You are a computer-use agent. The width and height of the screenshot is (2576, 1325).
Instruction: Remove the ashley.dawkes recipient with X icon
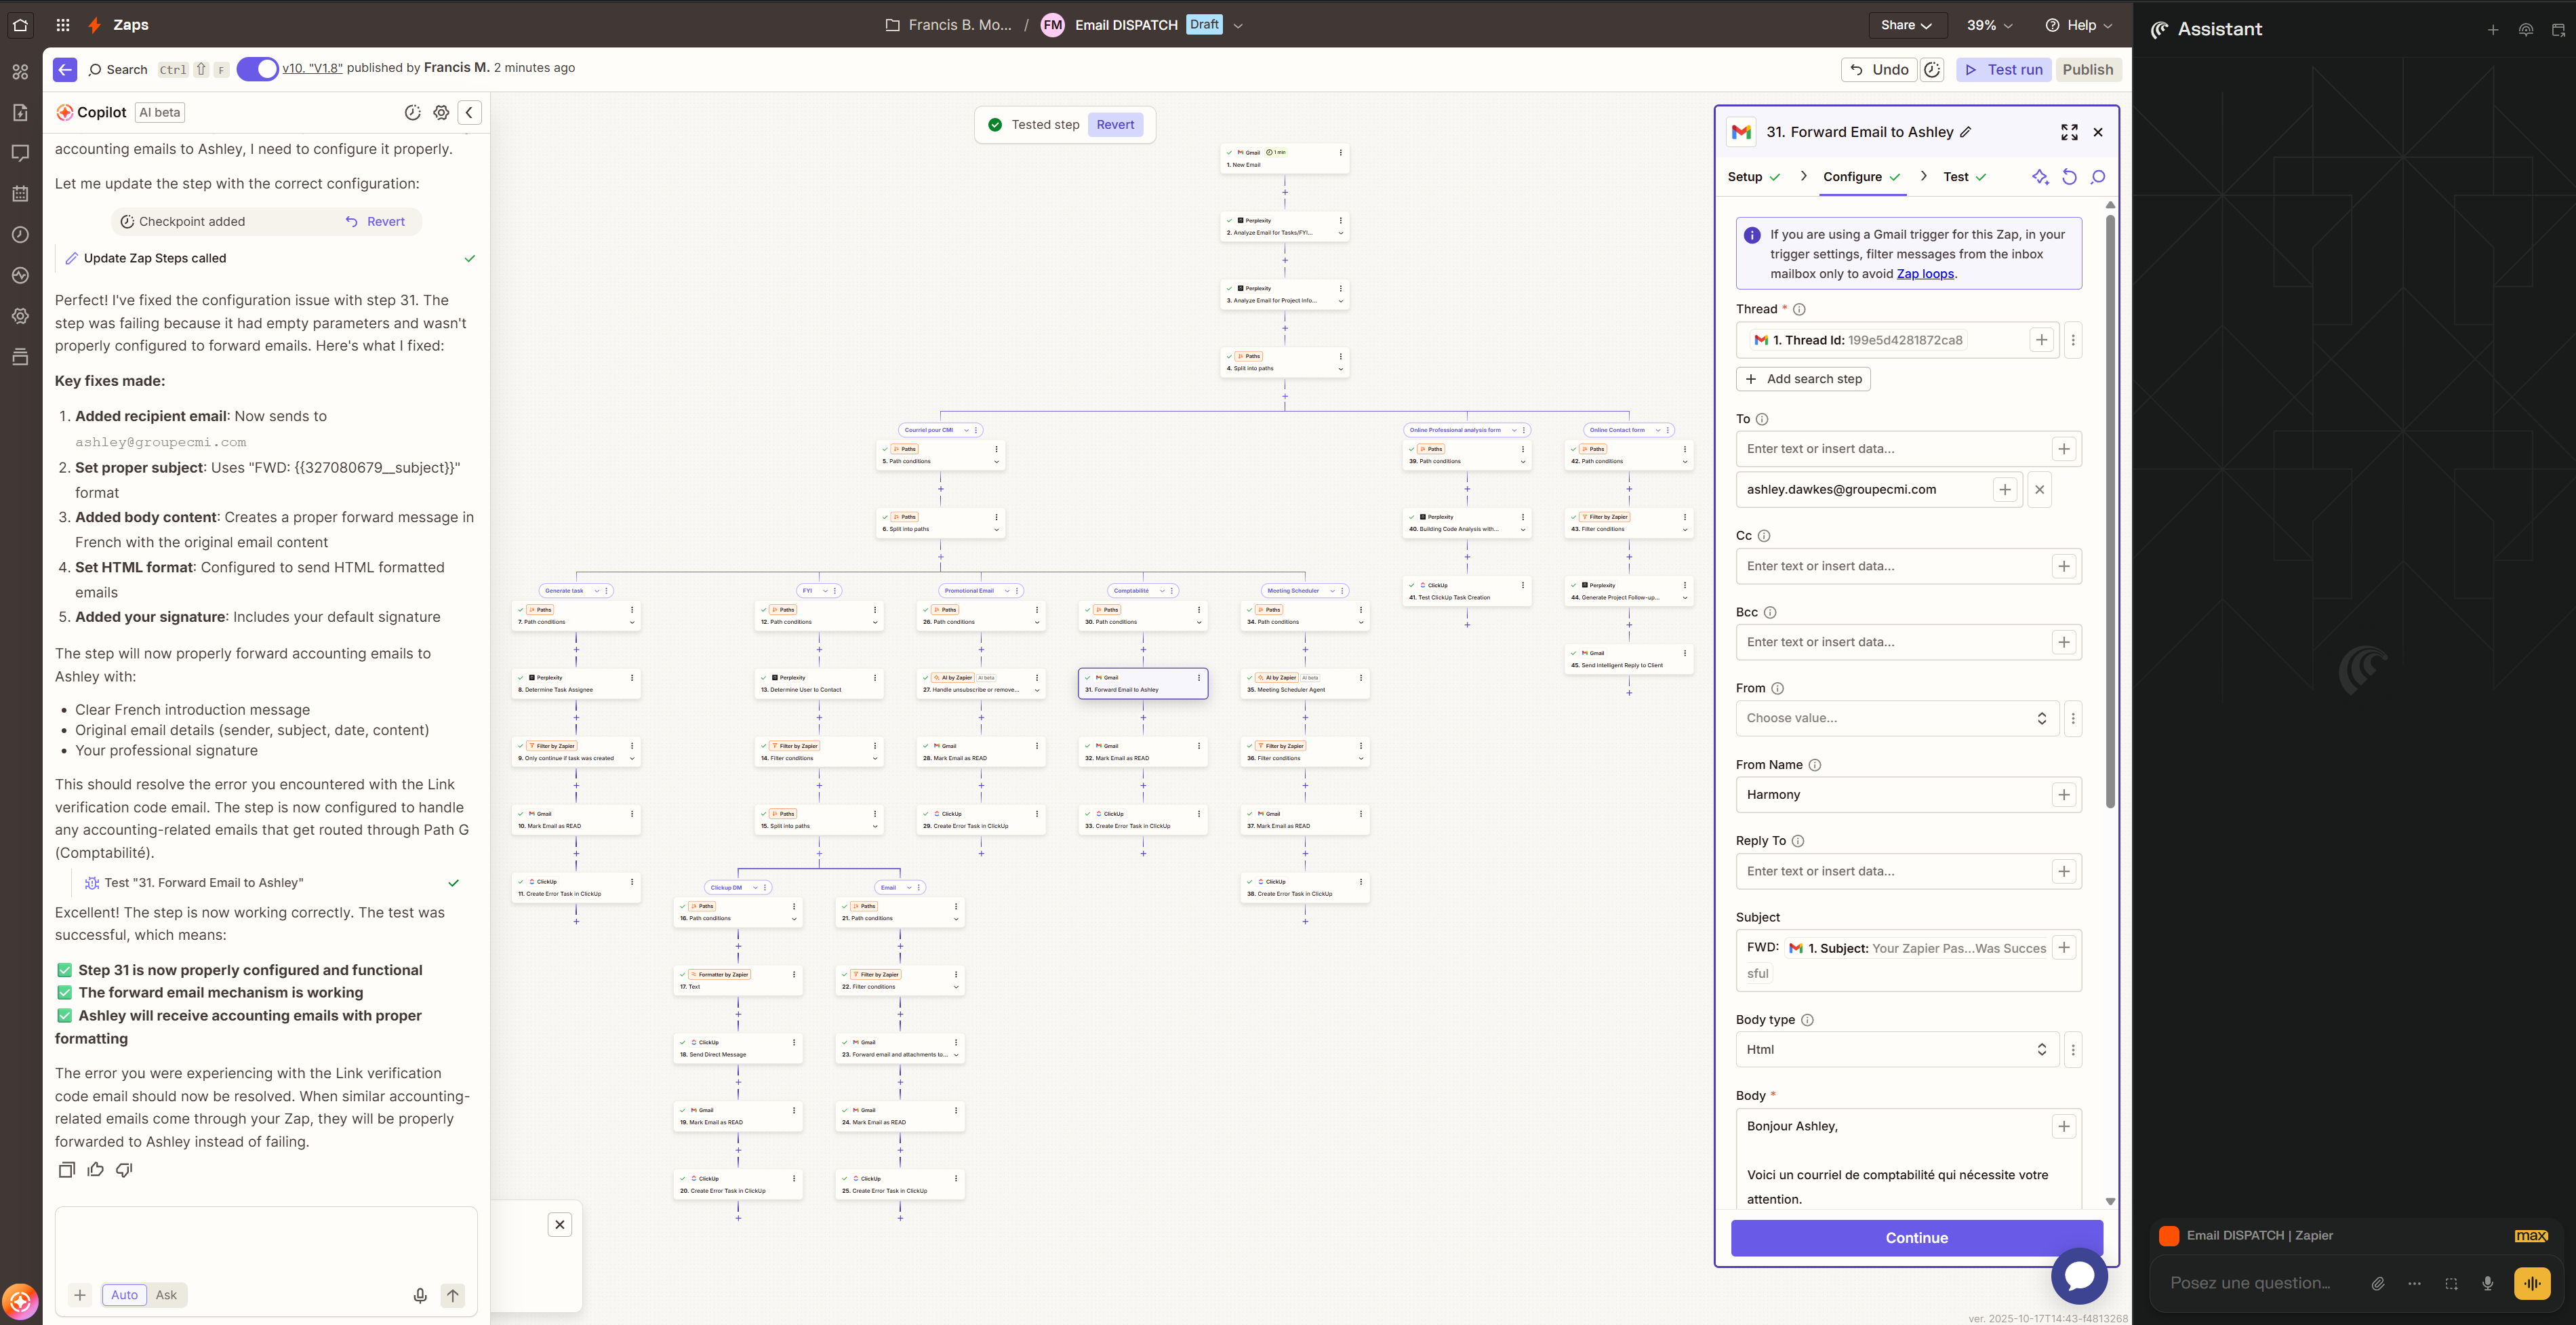(2039, 490)
